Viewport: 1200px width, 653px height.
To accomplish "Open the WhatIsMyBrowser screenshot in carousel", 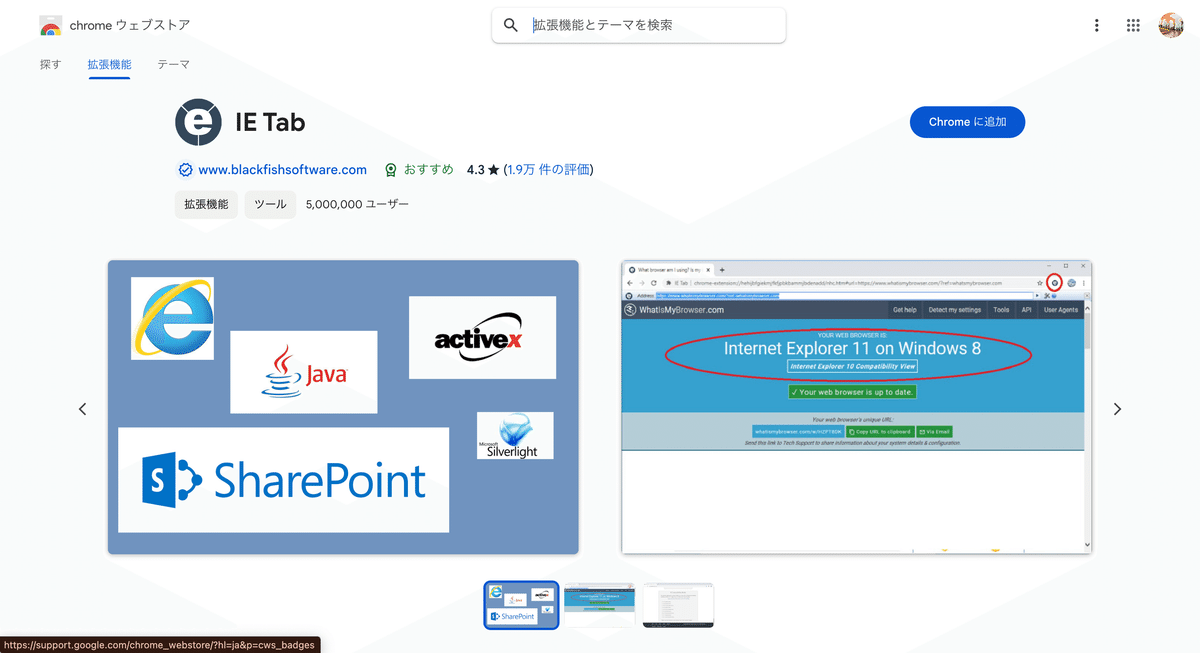I will click(857, 407).
